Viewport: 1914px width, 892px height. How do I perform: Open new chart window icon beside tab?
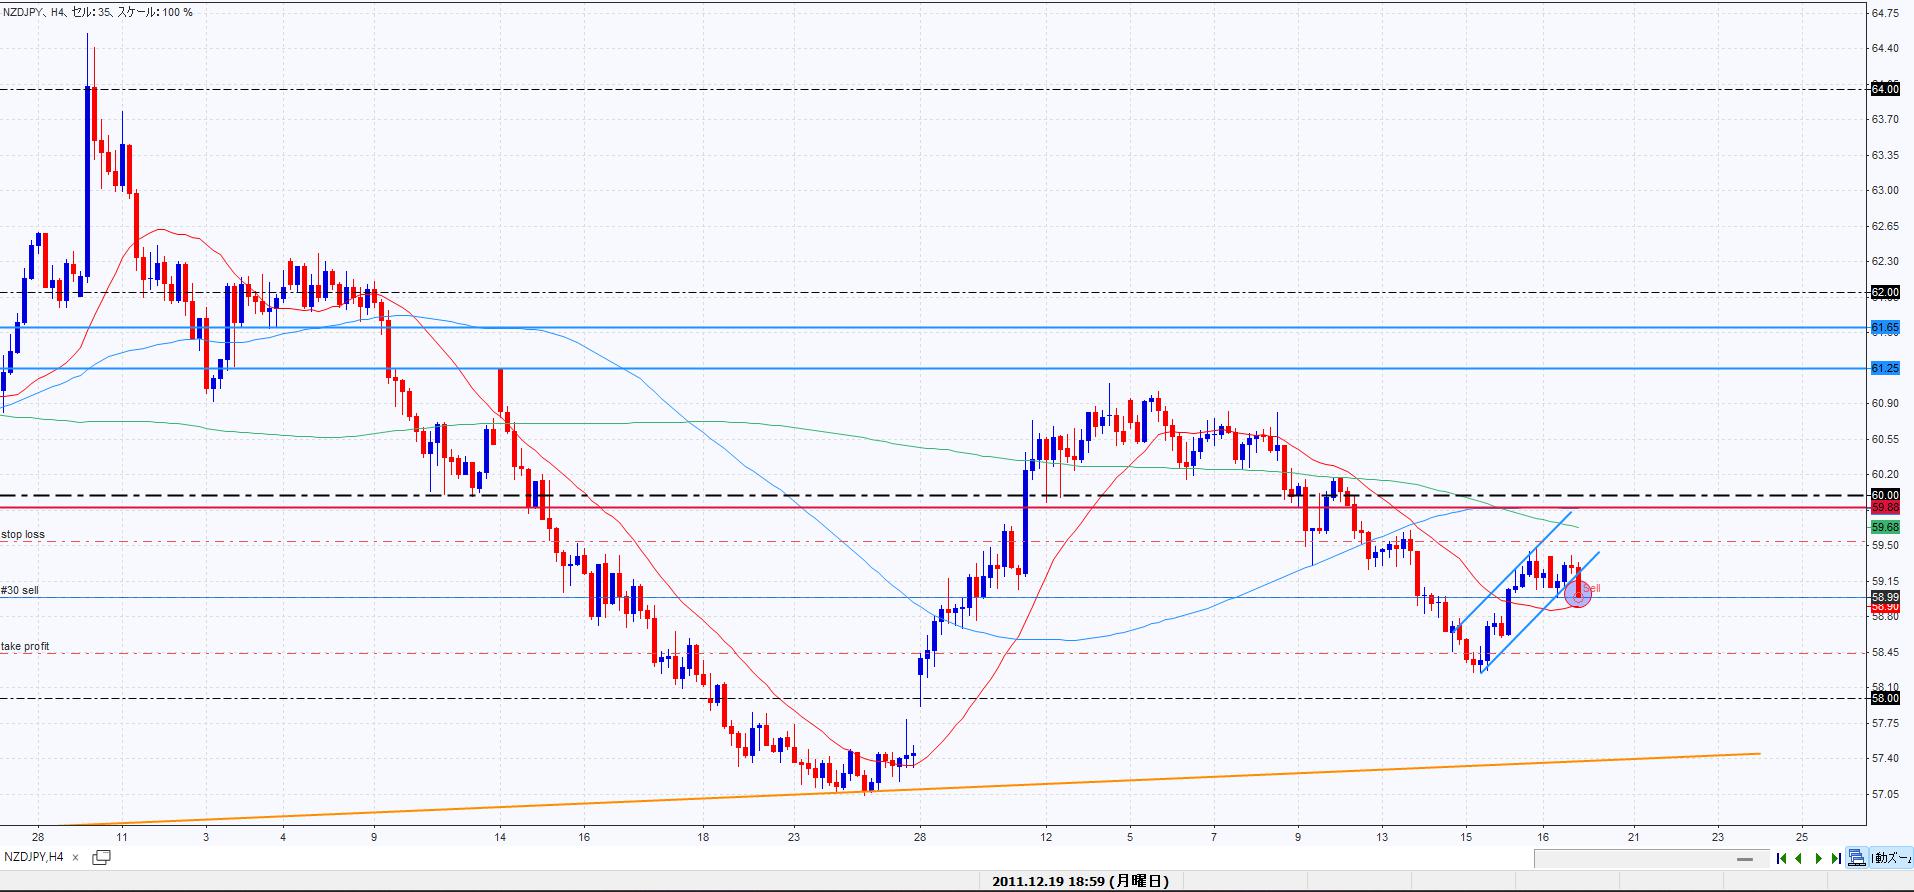click(101, 857)
